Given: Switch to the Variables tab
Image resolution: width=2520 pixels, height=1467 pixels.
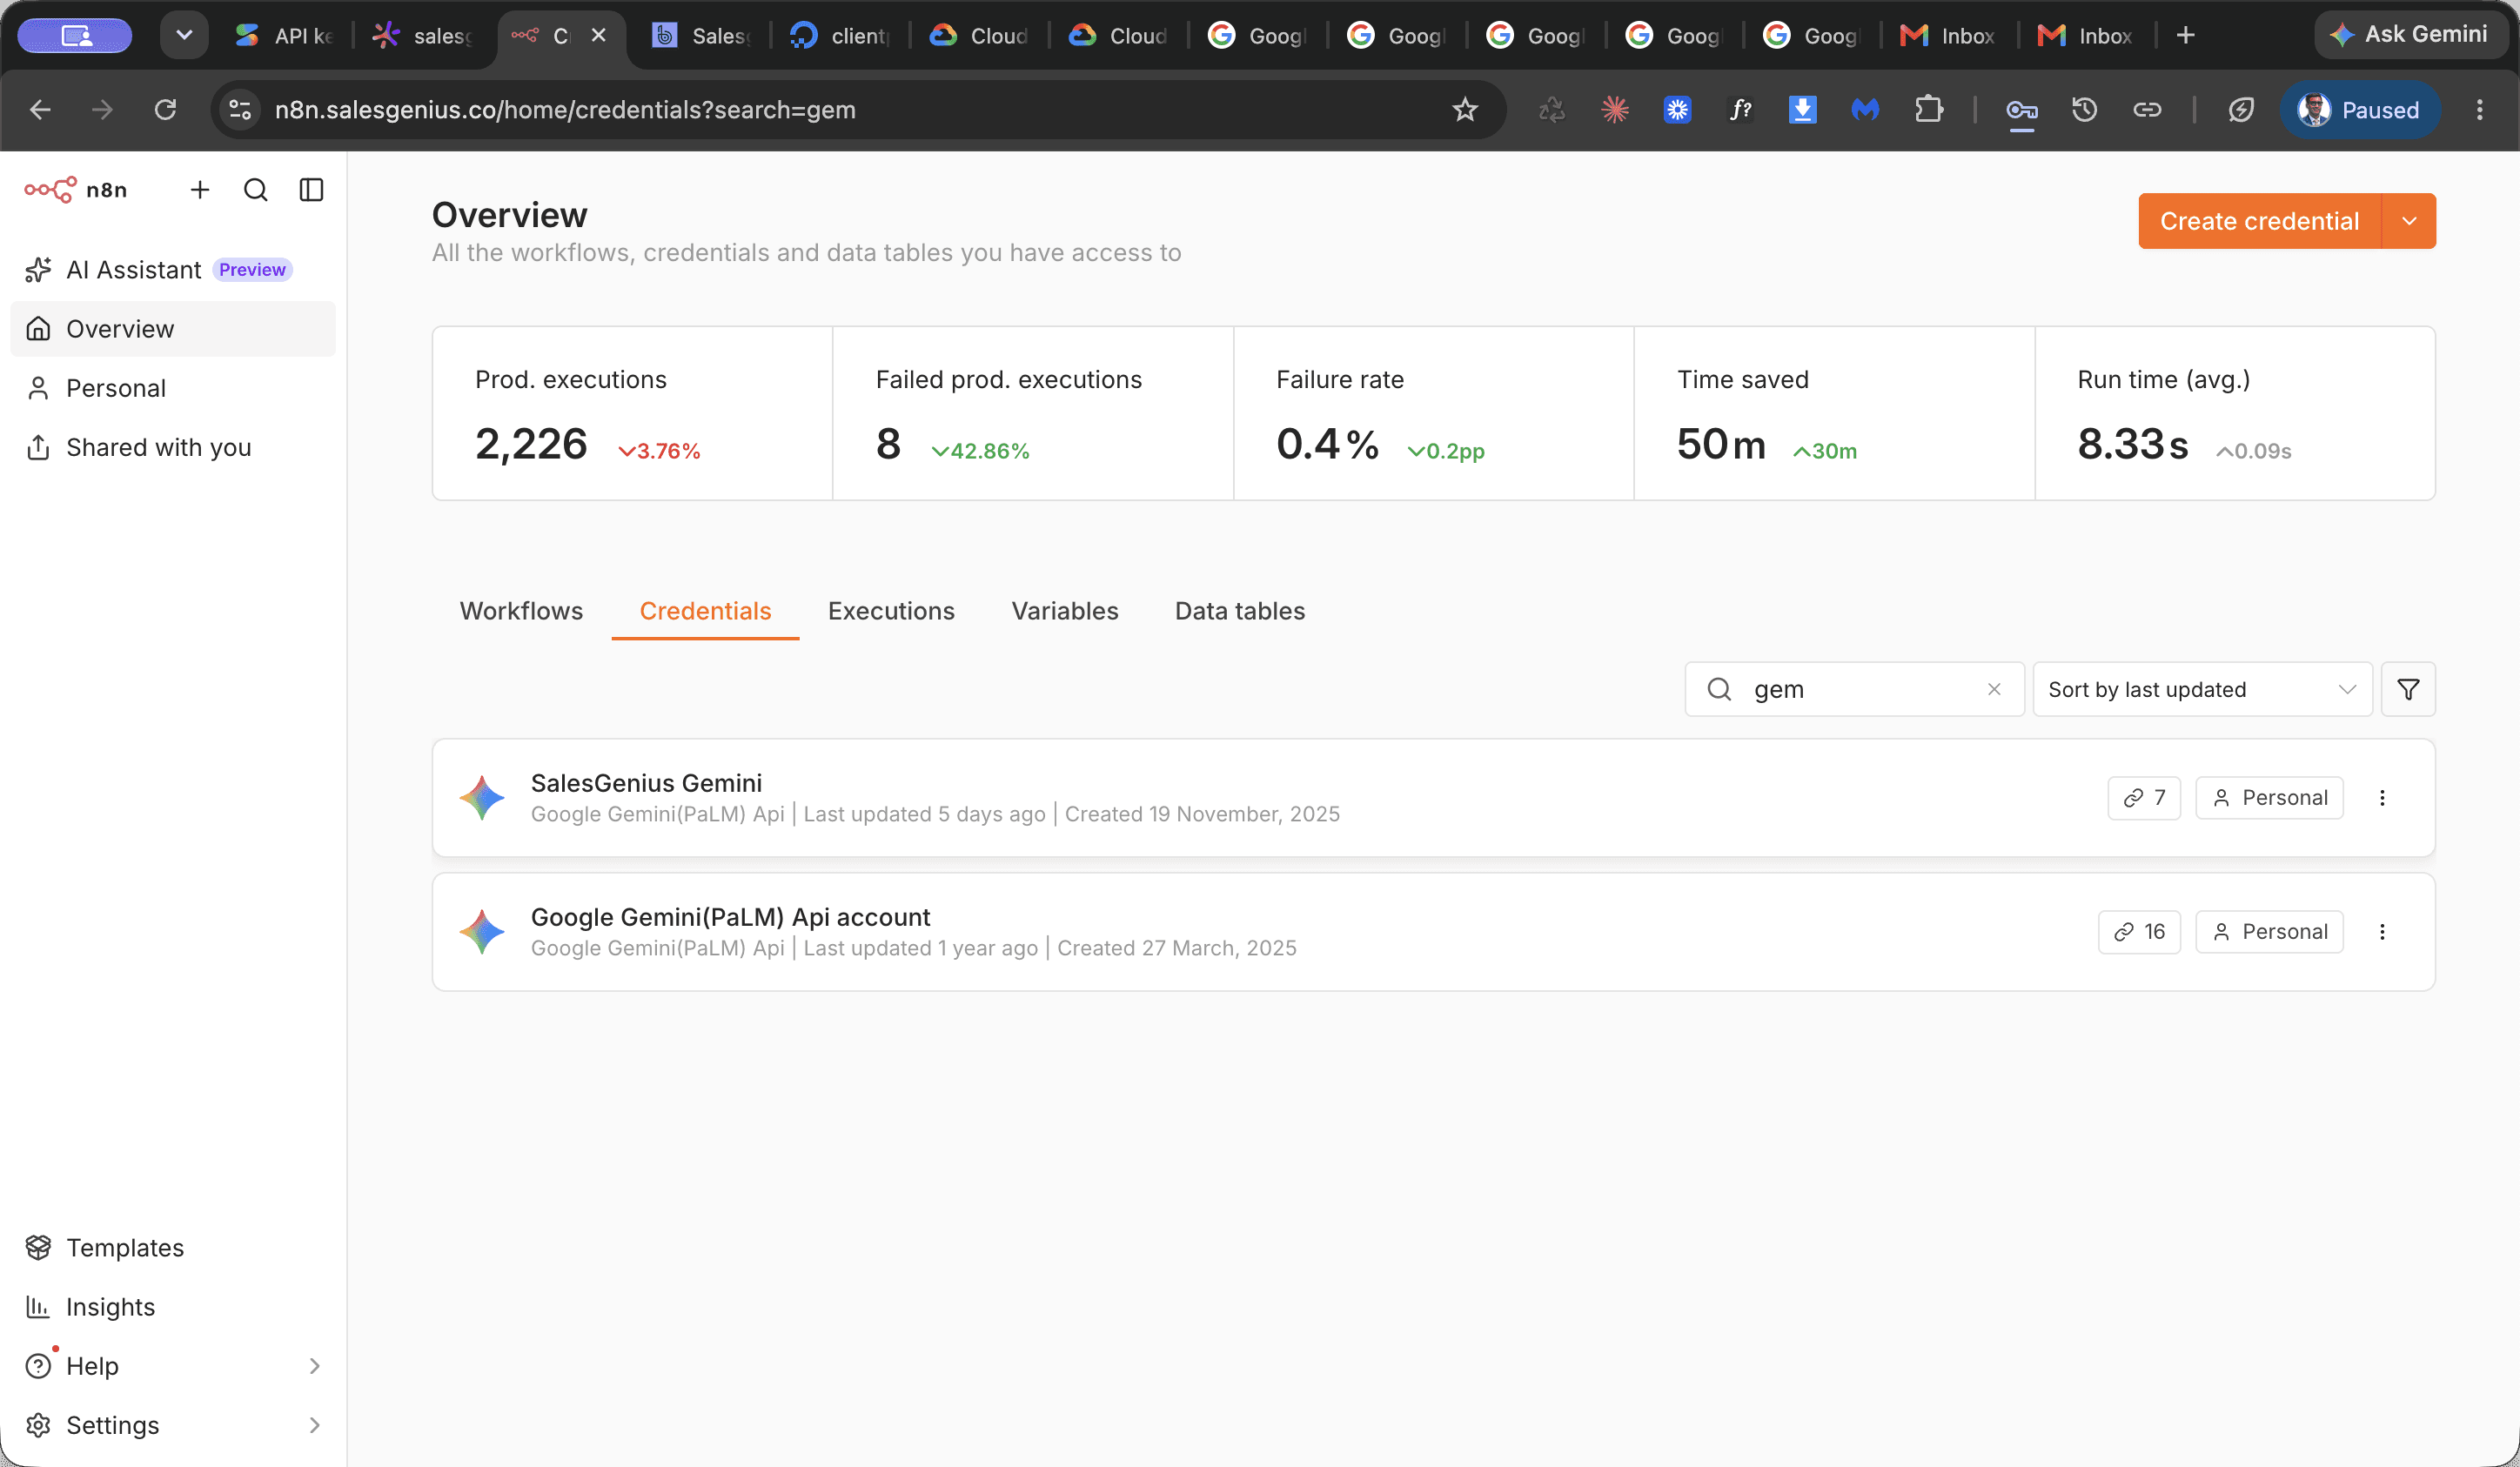Looking at the screenshot, I should coord(1065,611).
